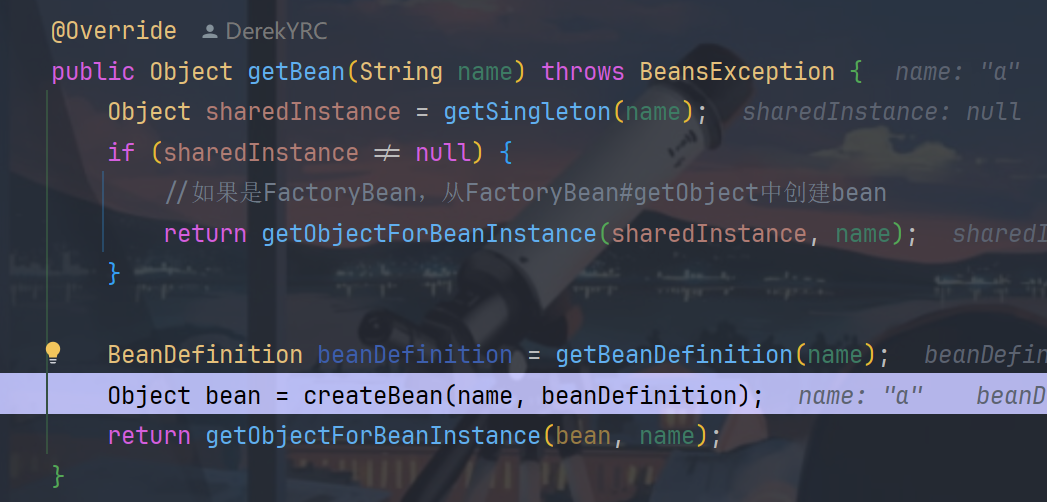Click getObjectForBeanInstance(sharedInstance, name) call
Image resolution: width=1047 pixels, height=502 pixels.
point(583,234)
